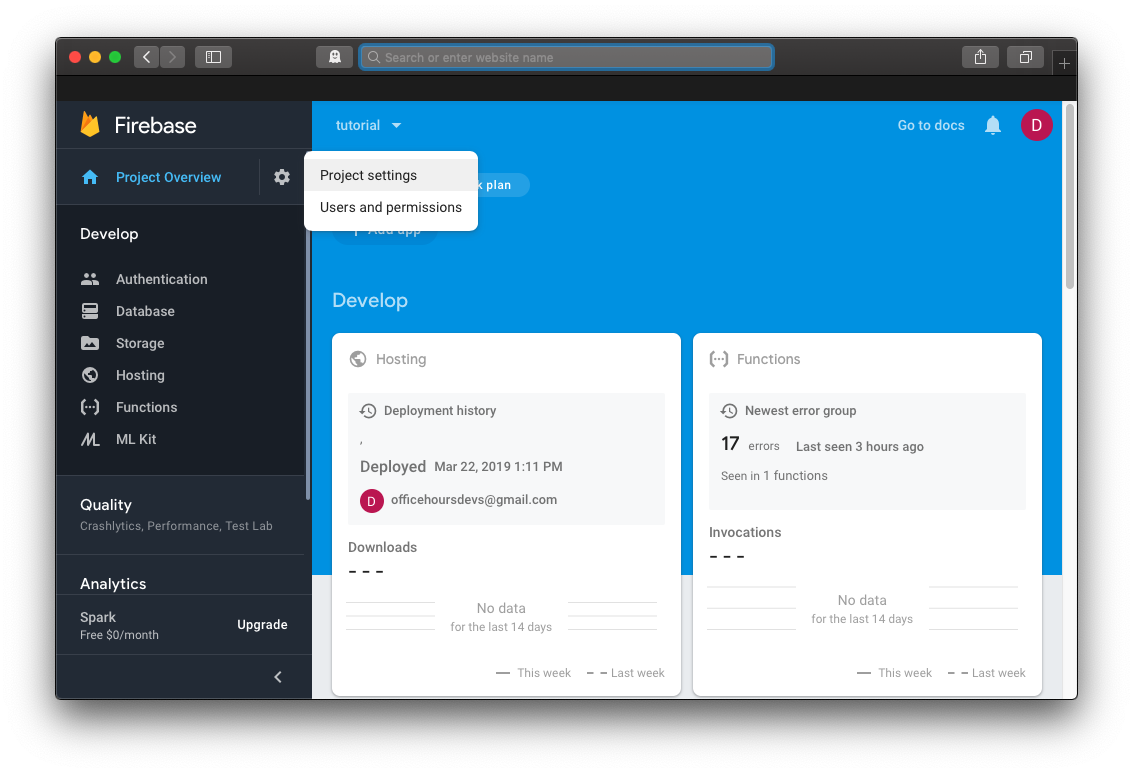
Task: Click the page's vertical scrollbar
Action: (1069, 200)
